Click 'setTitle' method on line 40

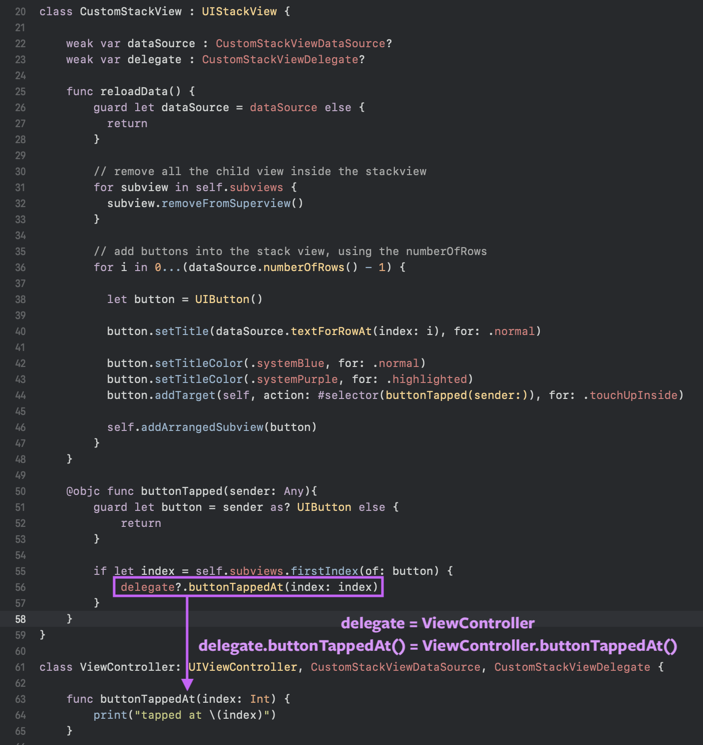182,331
